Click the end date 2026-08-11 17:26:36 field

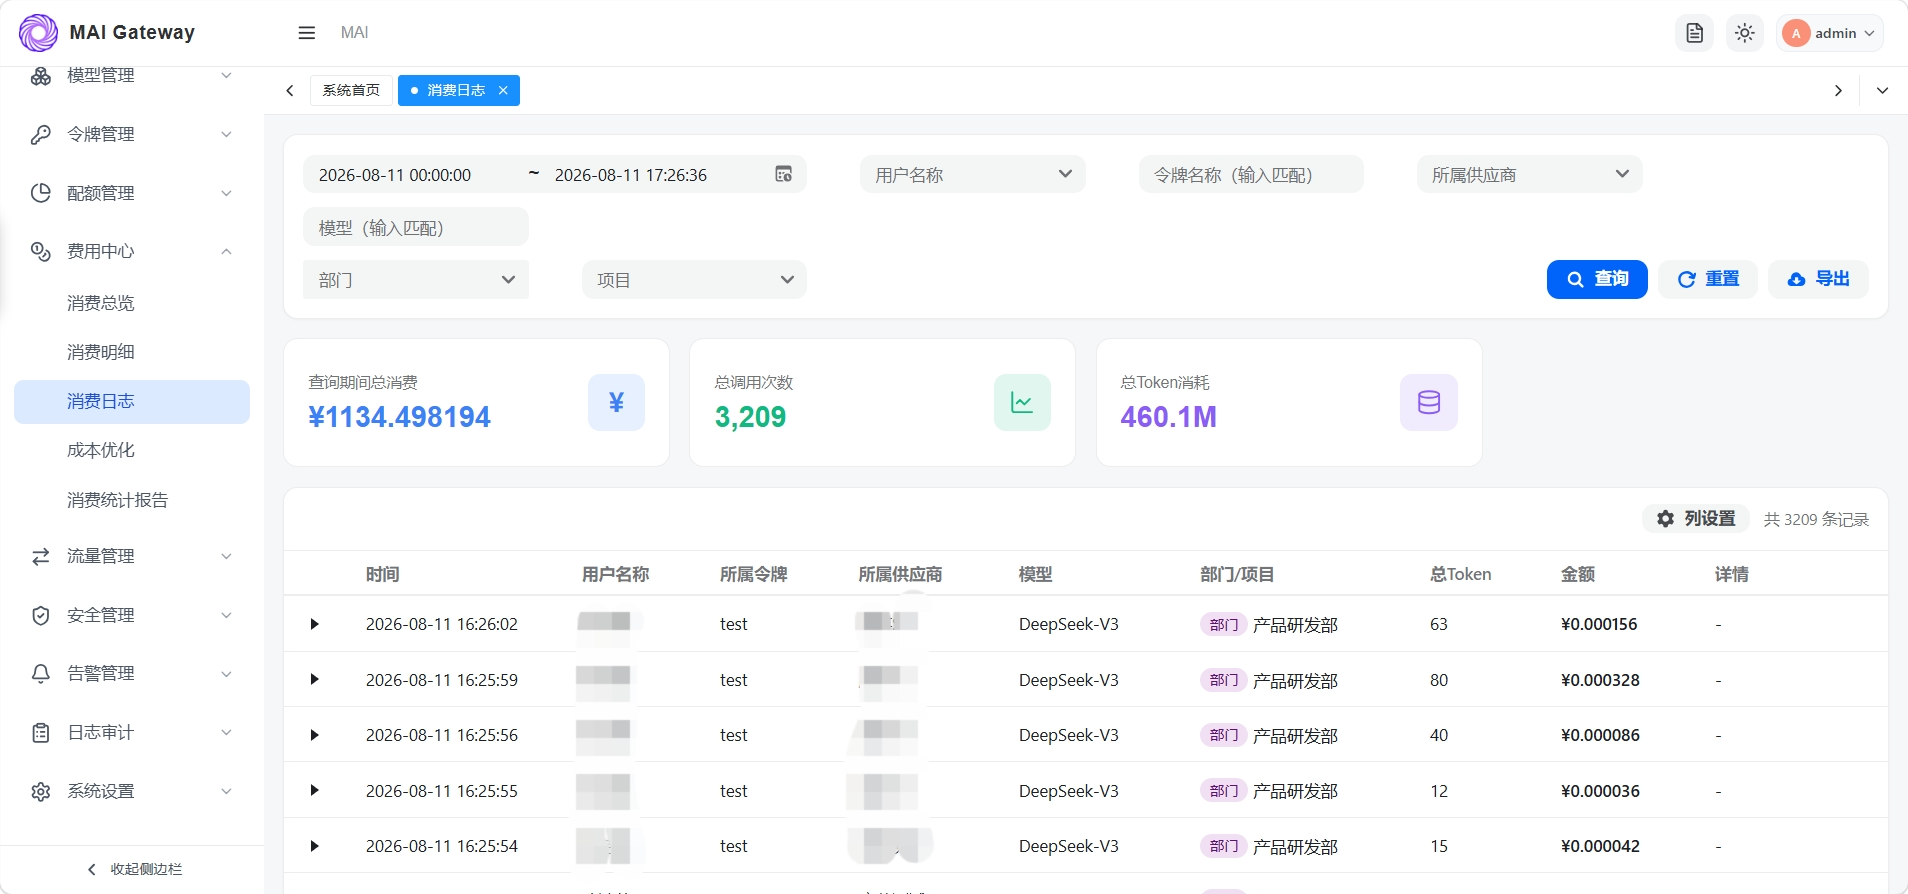tap(631, 175)
